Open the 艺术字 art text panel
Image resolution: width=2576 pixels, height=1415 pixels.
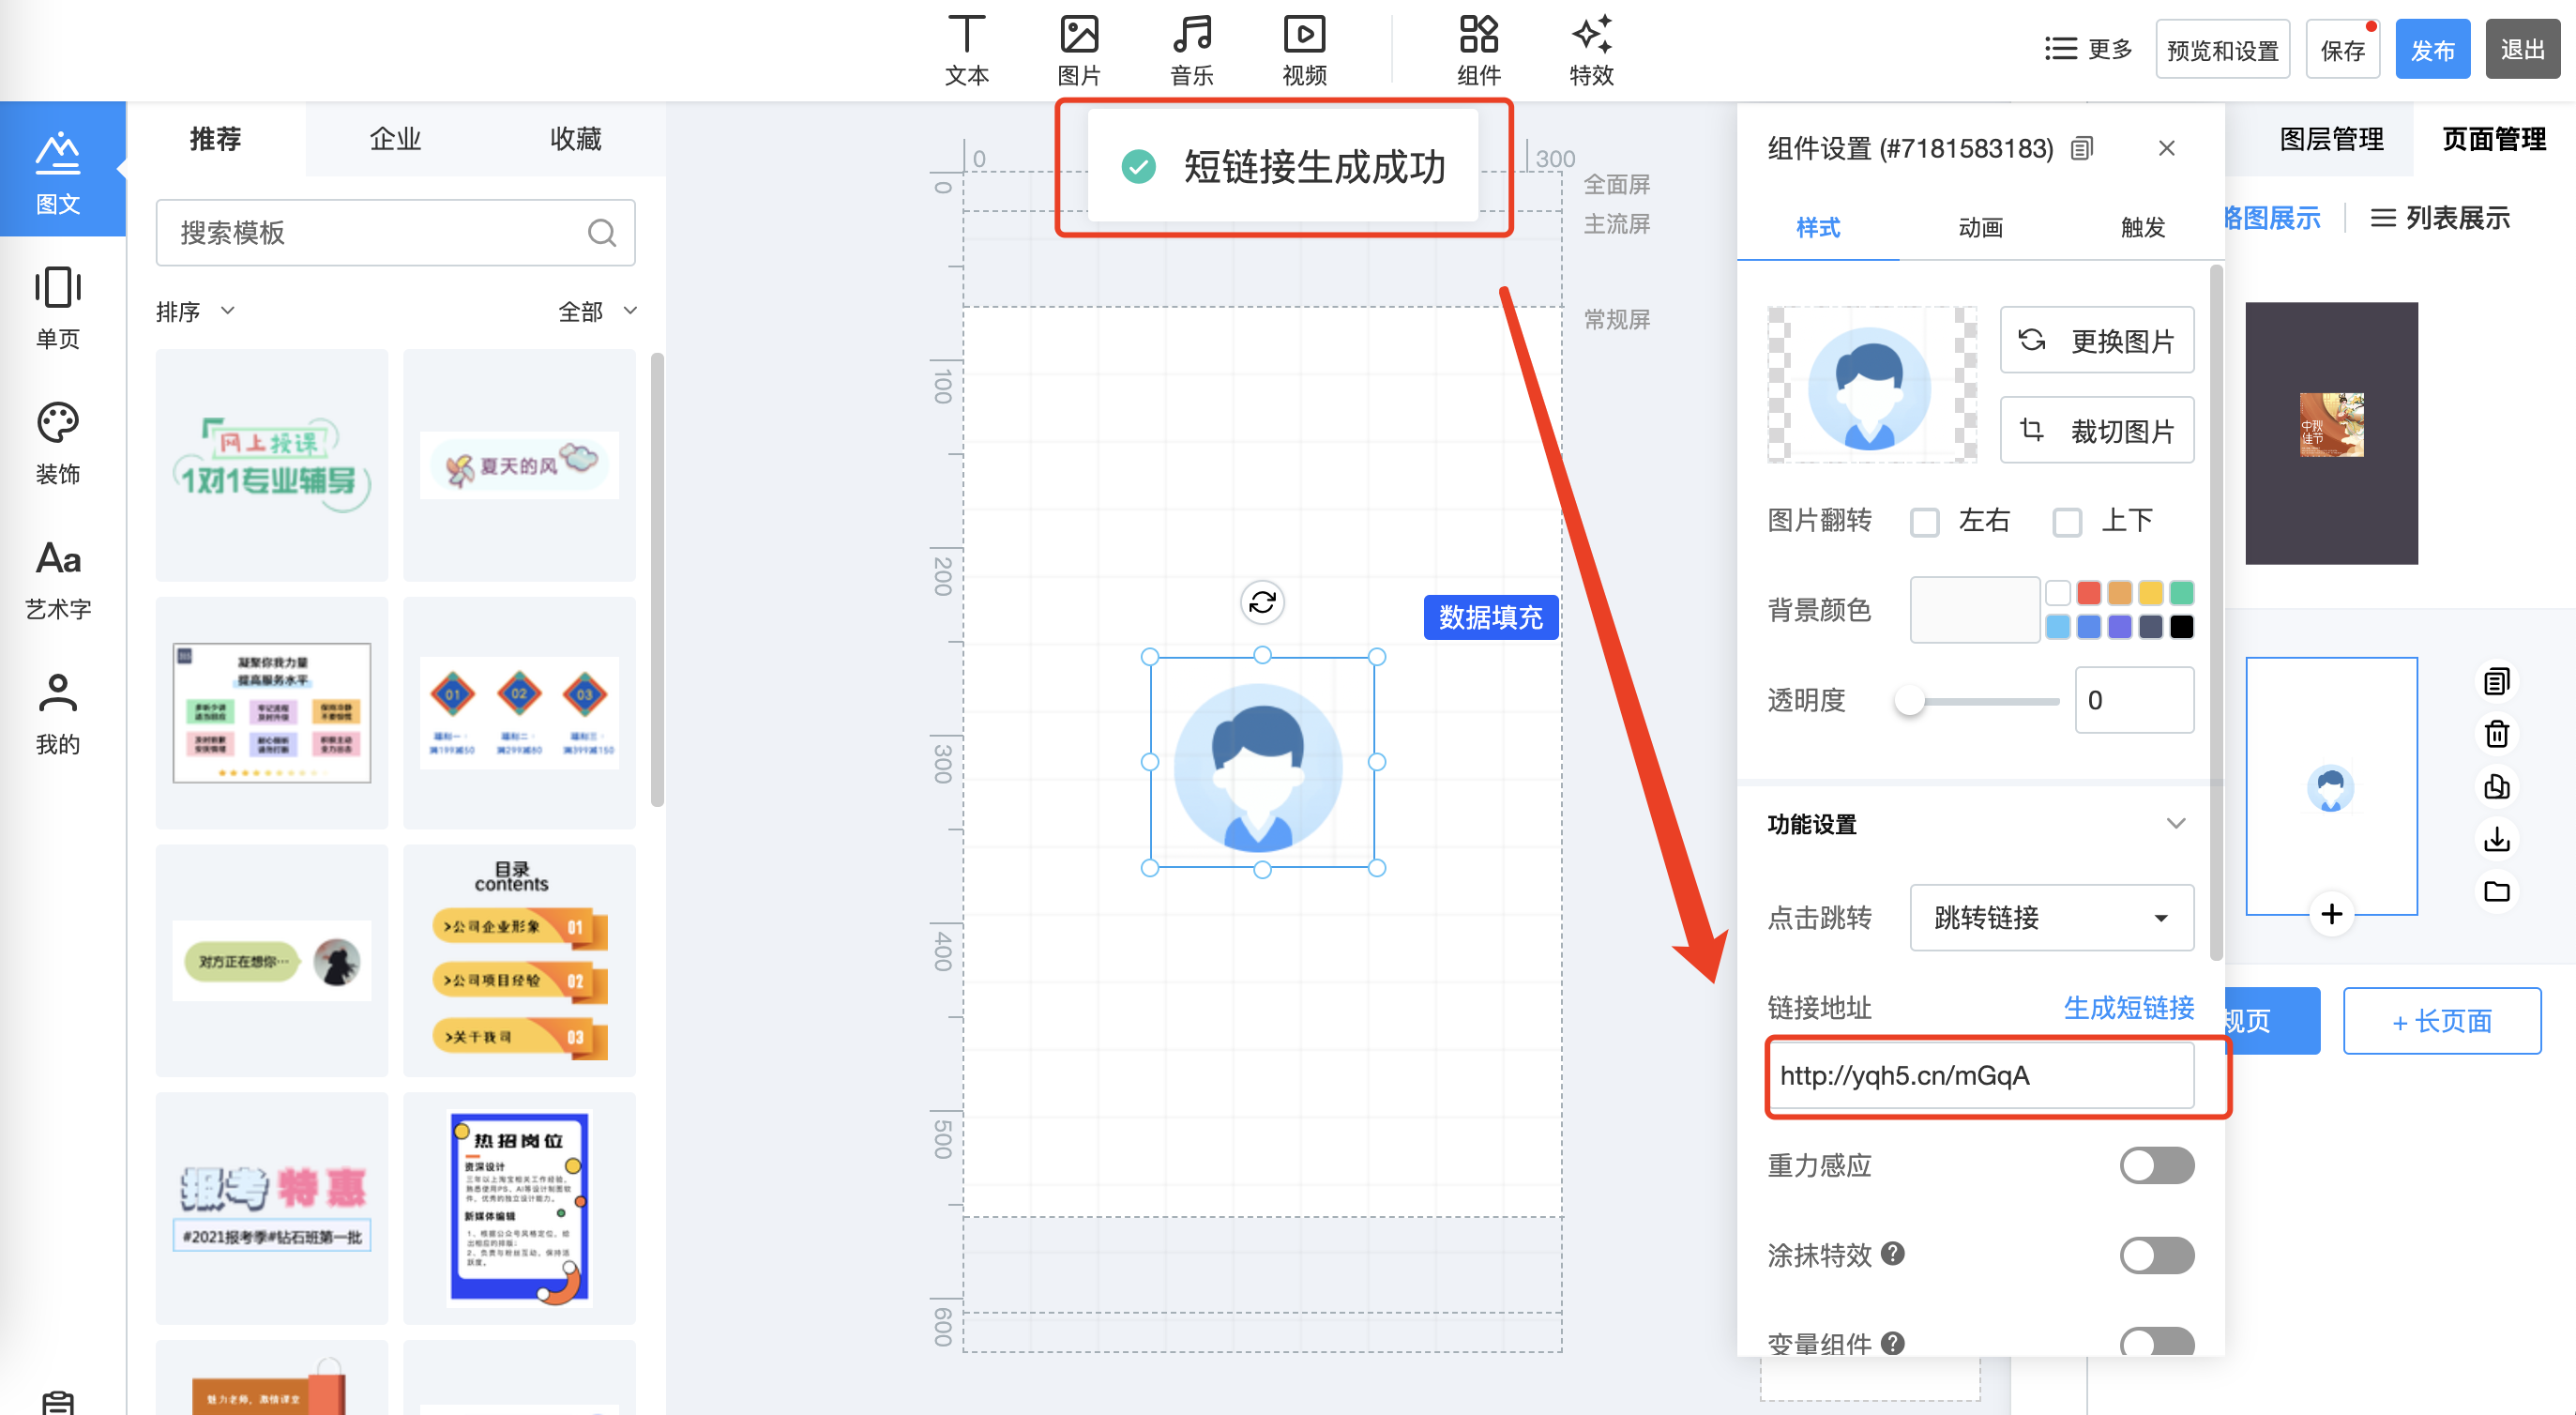pyautogui.click(x=58, y=577)
